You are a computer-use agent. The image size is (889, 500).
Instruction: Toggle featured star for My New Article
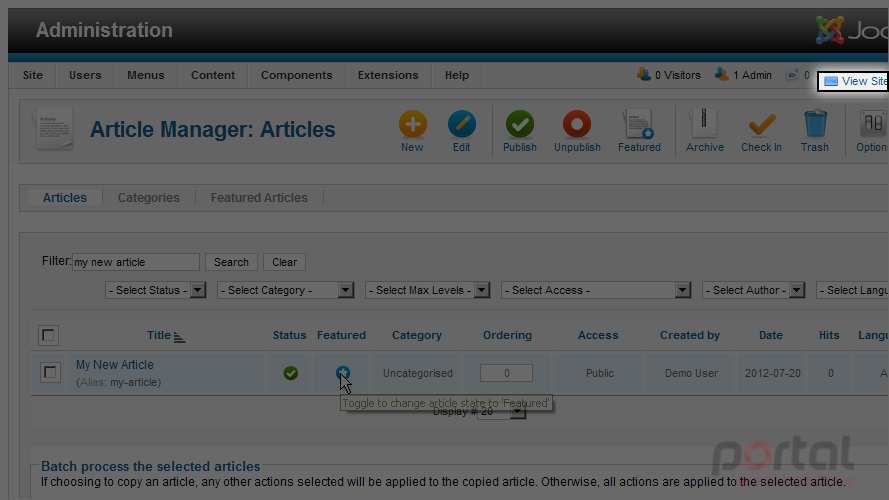pos(342,372)
